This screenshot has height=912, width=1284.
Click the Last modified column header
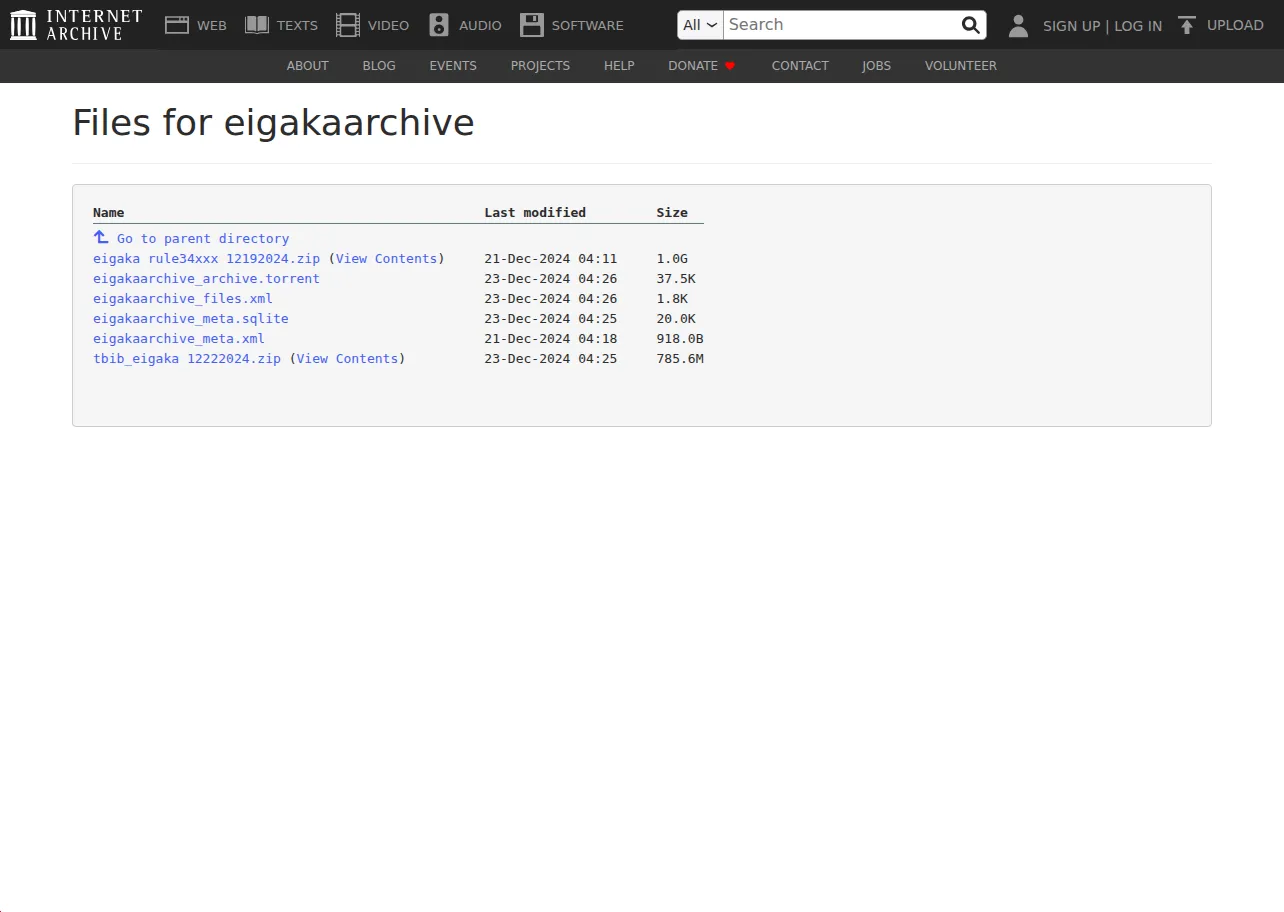click(x=535, y=213)
